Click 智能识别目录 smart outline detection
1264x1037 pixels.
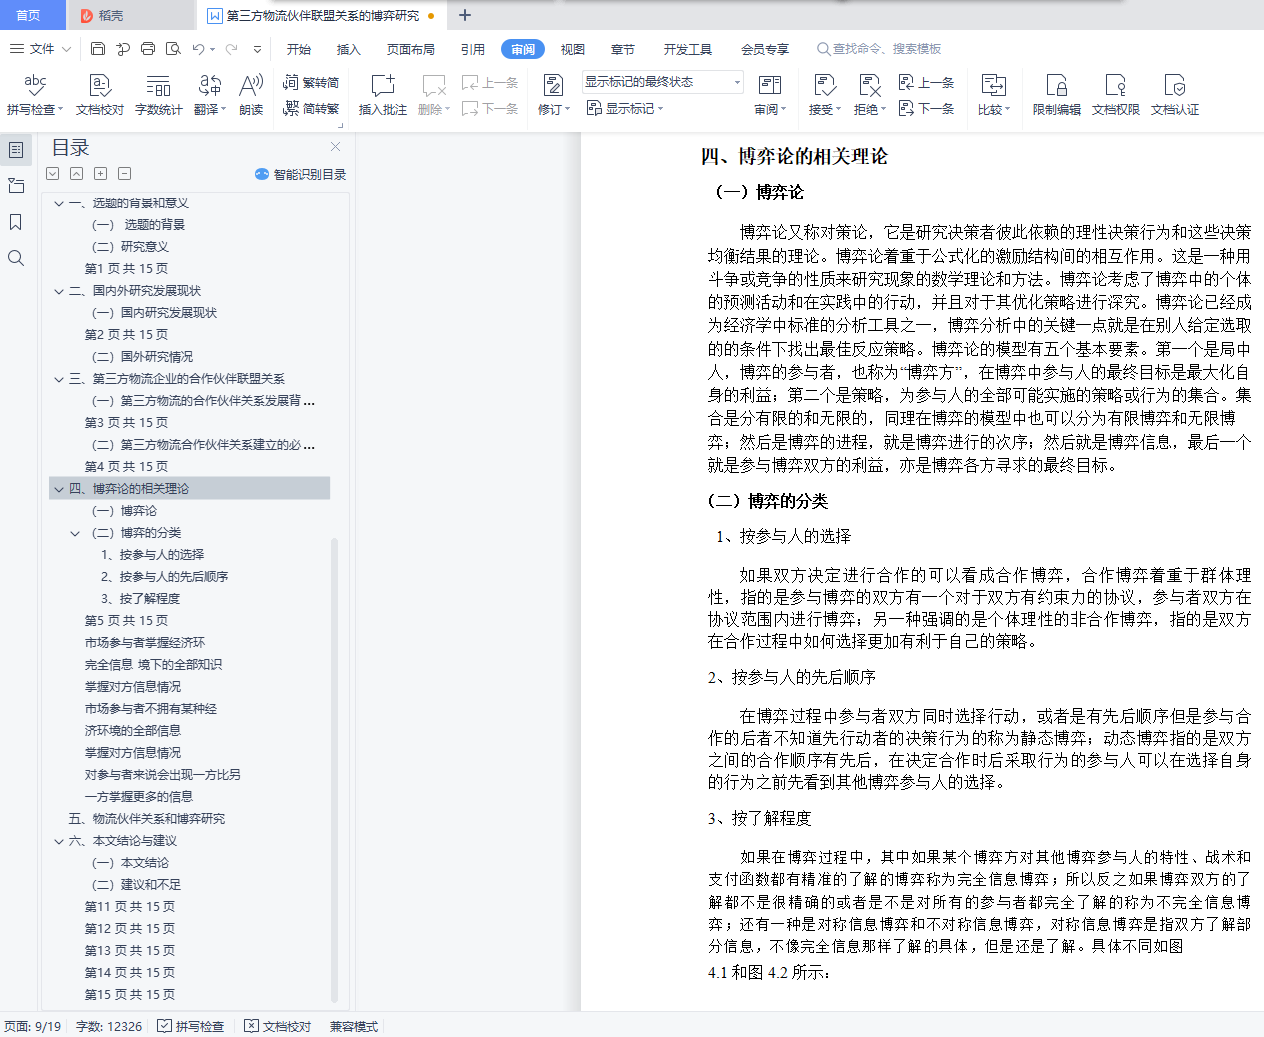[x=301, y=174]
